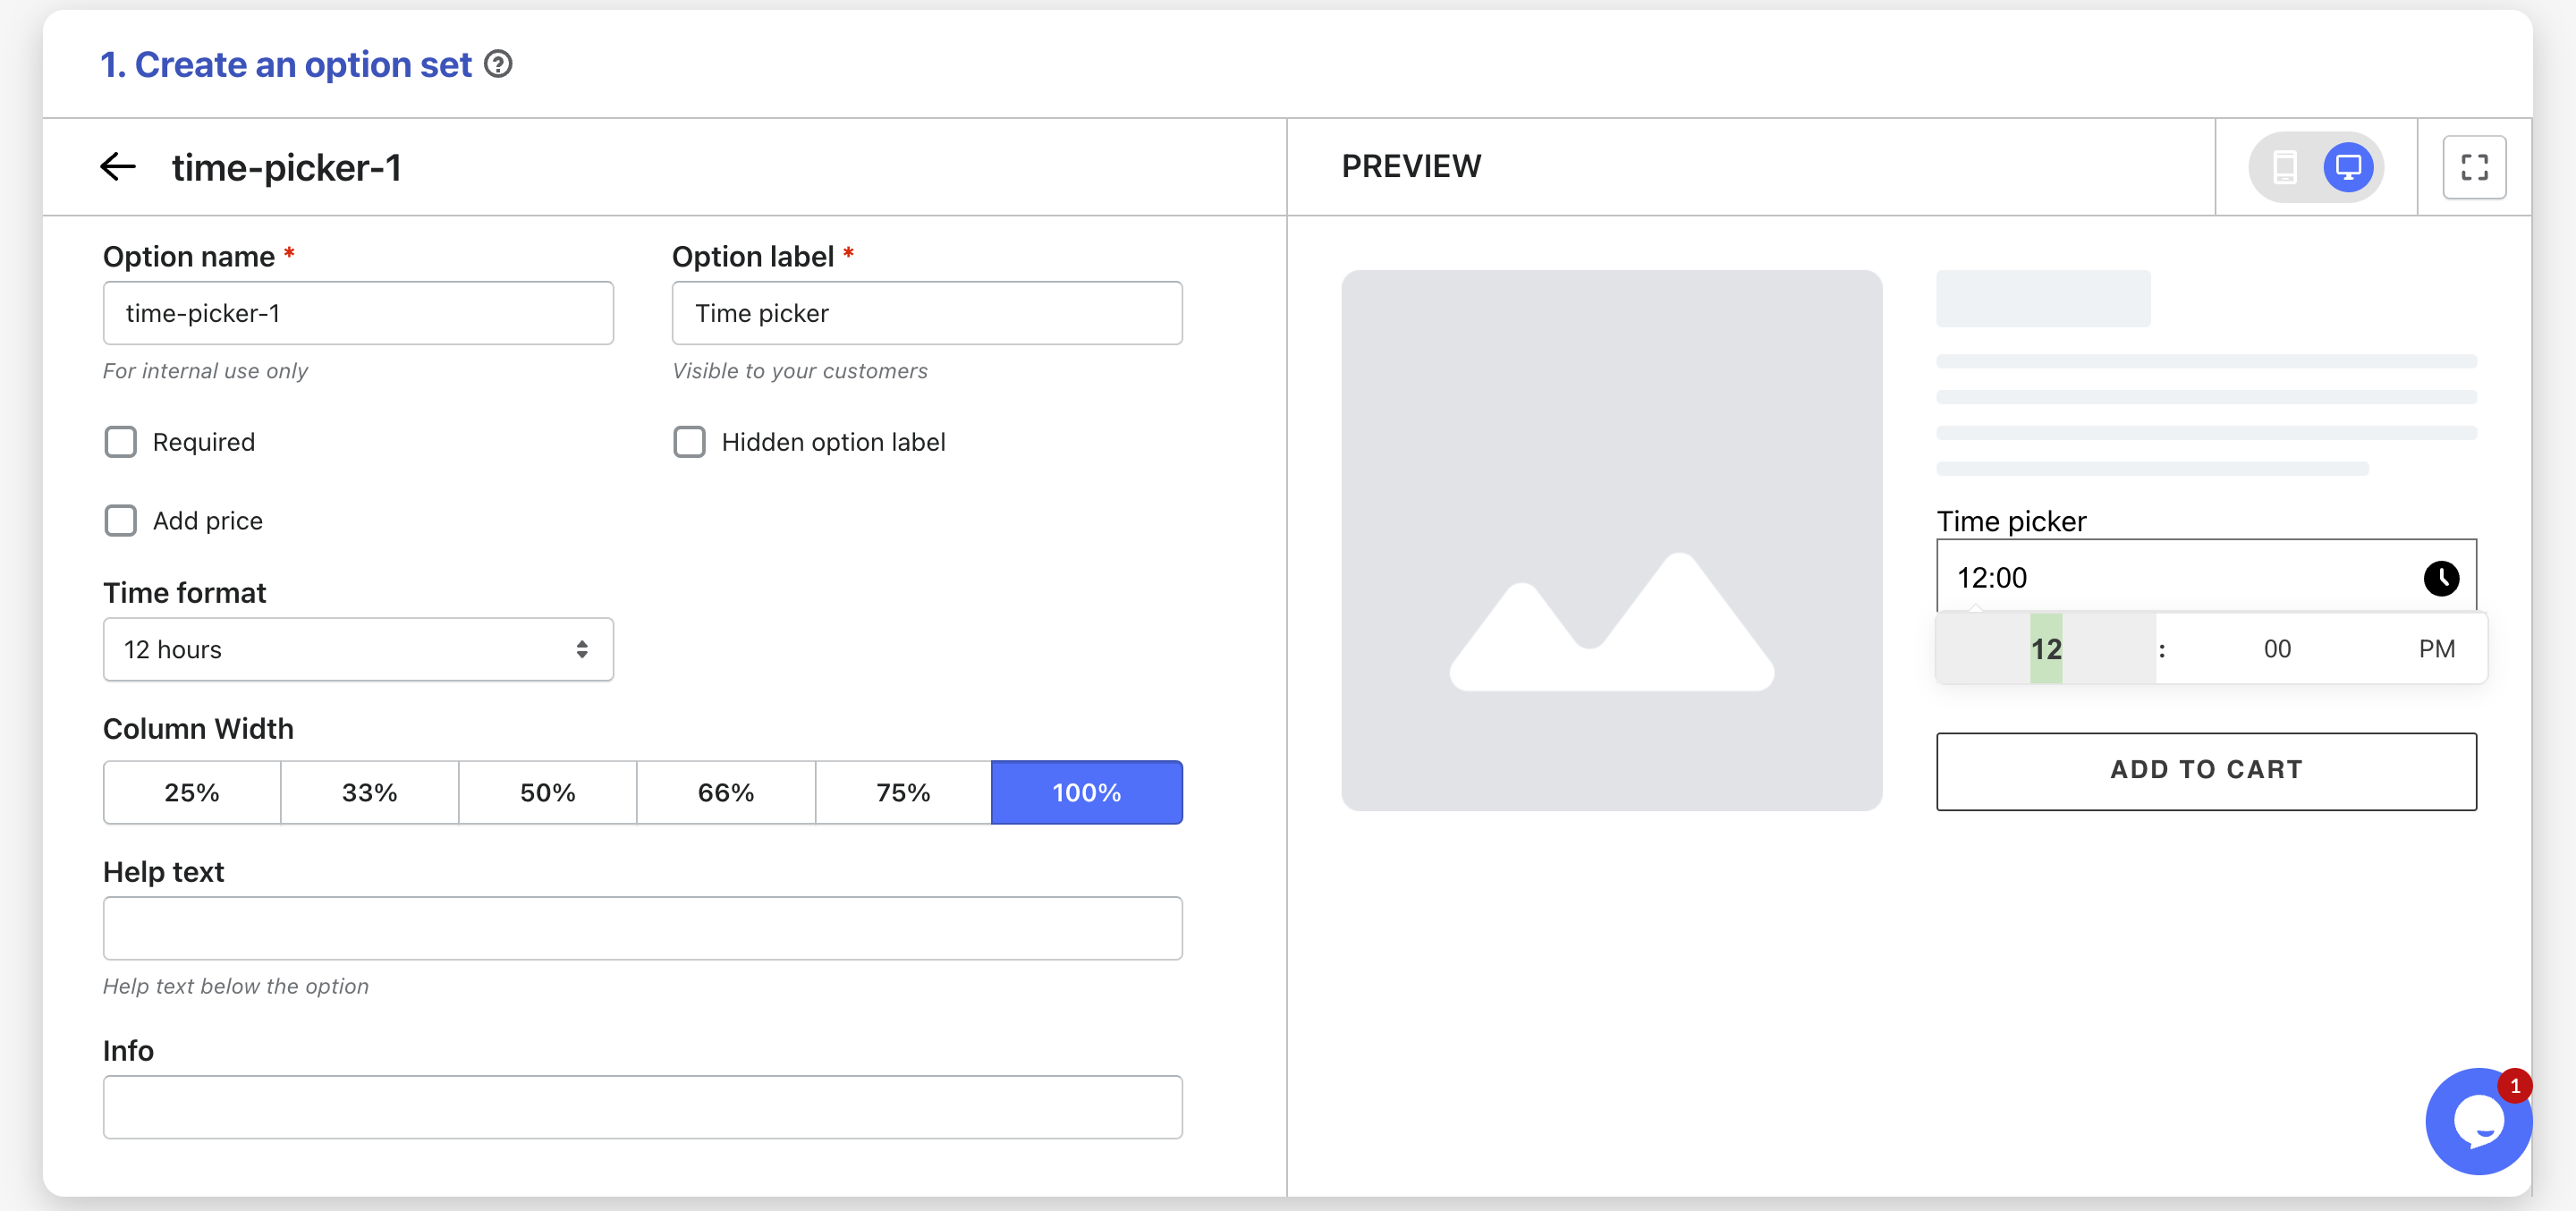Viewport: 2576px width, 1211px height.
Task: Click the Create an option set heading
Action: click(286, 64)
